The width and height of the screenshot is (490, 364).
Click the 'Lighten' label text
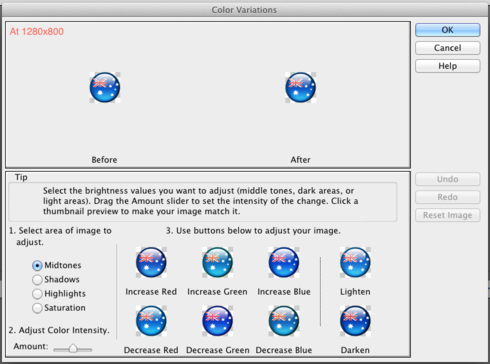pyautogui.click(x=355, y=292)
